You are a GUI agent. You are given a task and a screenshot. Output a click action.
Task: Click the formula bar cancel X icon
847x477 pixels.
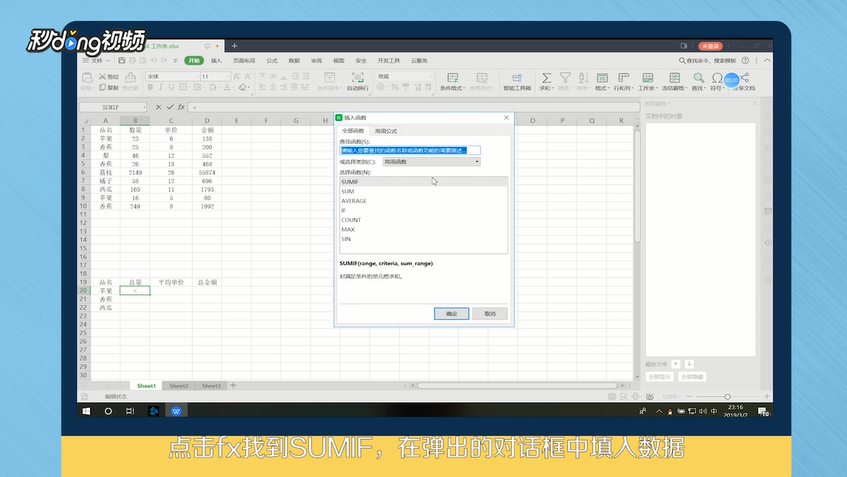158,107
